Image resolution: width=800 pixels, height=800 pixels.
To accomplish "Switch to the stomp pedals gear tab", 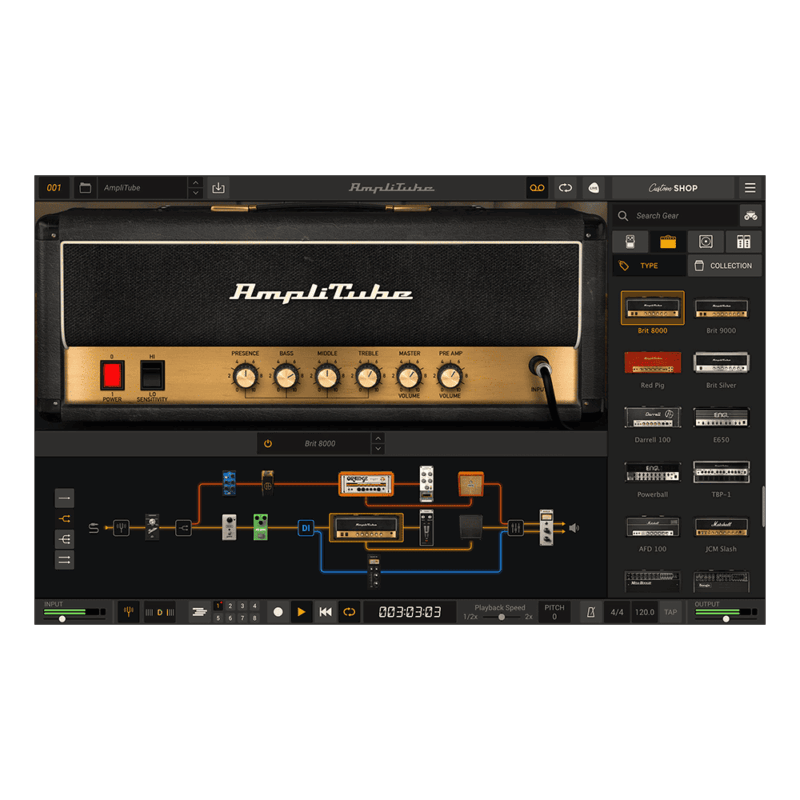I will click(630, 241).
